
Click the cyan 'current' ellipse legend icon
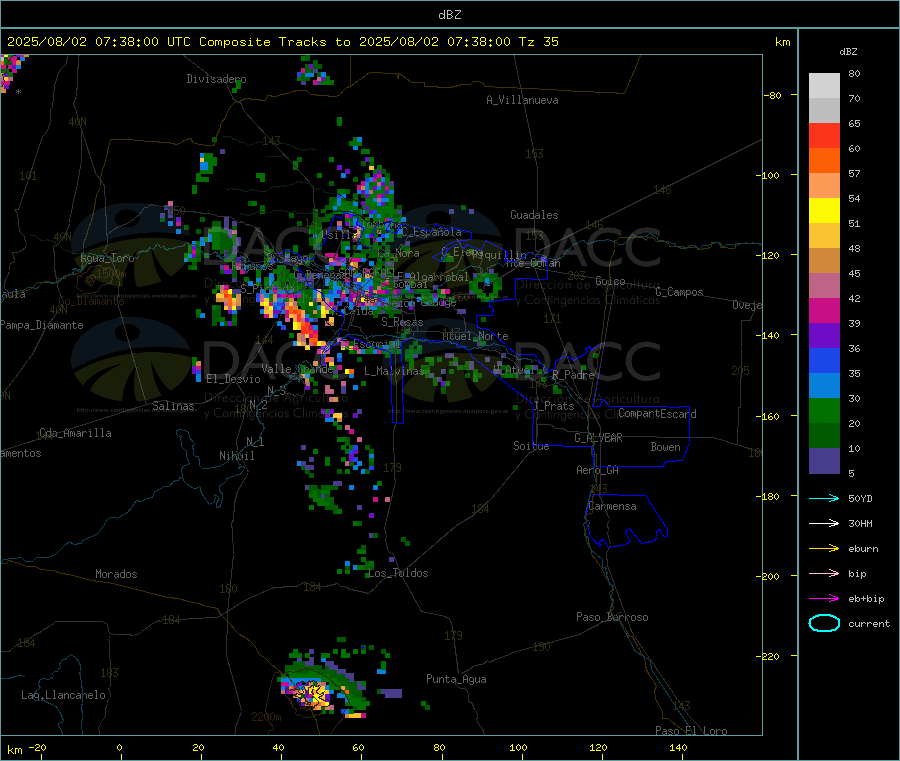[x=824, y=623]
